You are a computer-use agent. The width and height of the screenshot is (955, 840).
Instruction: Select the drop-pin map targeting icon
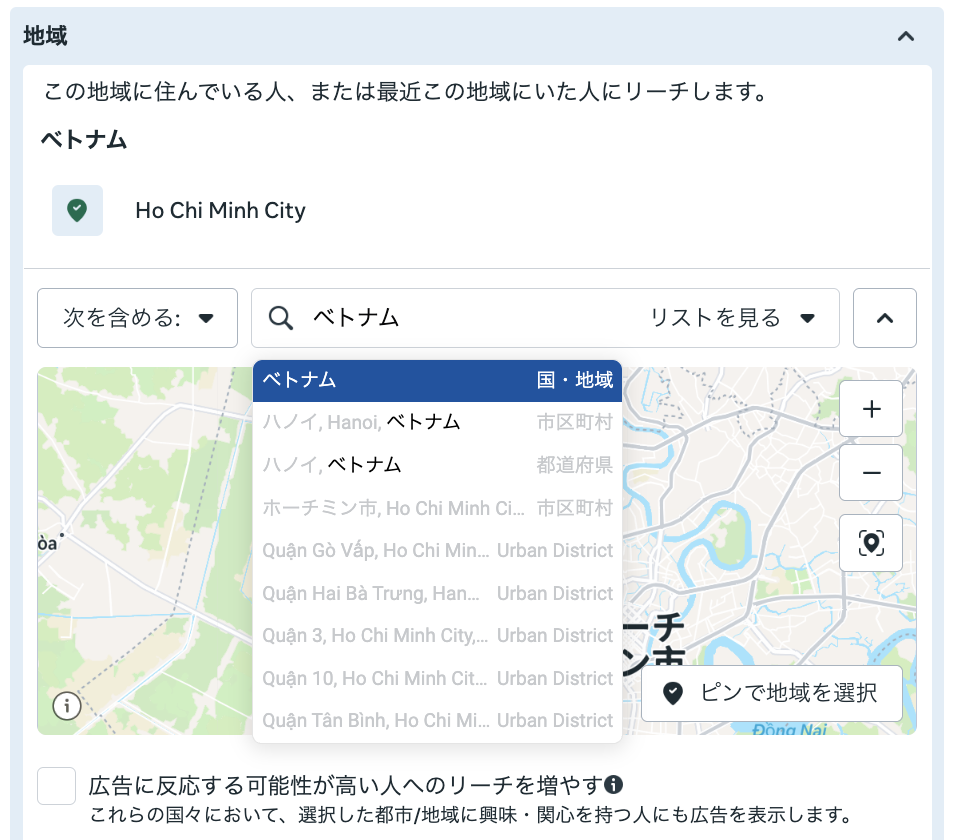click(x=870, y=543)
